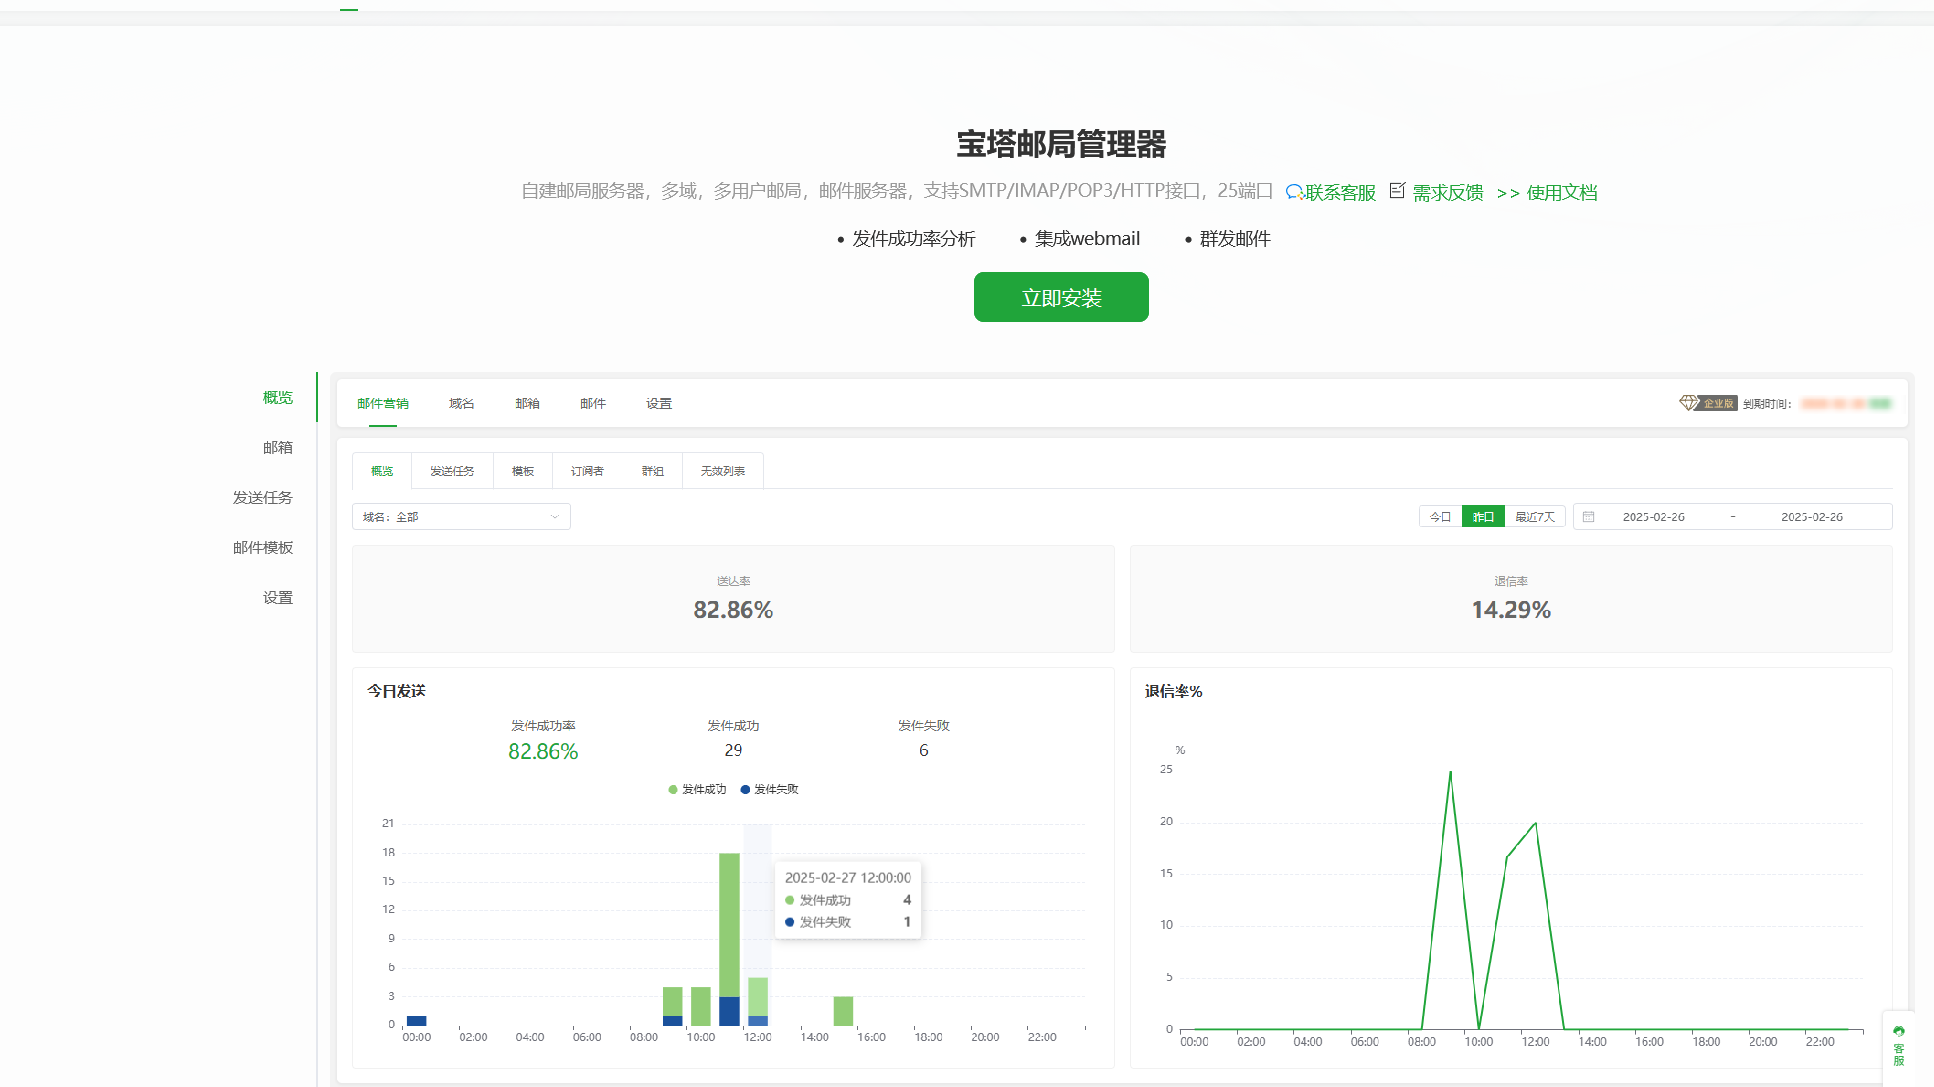Click the 宝塔邮局管理器 page title
The image size is (1934, 1087).
1061,144
